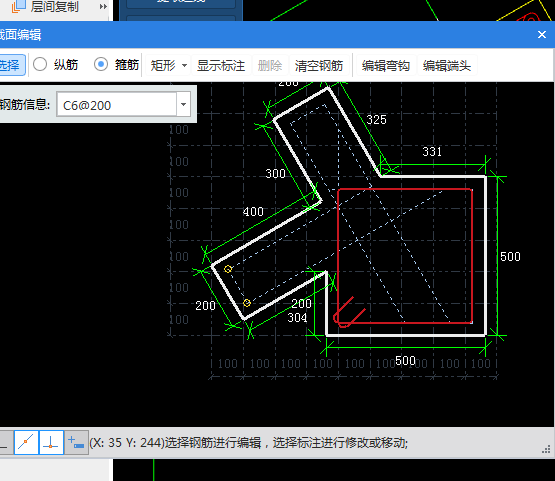Click the 400 dimension label
555x481 pixels.
[x=253, y=212]
